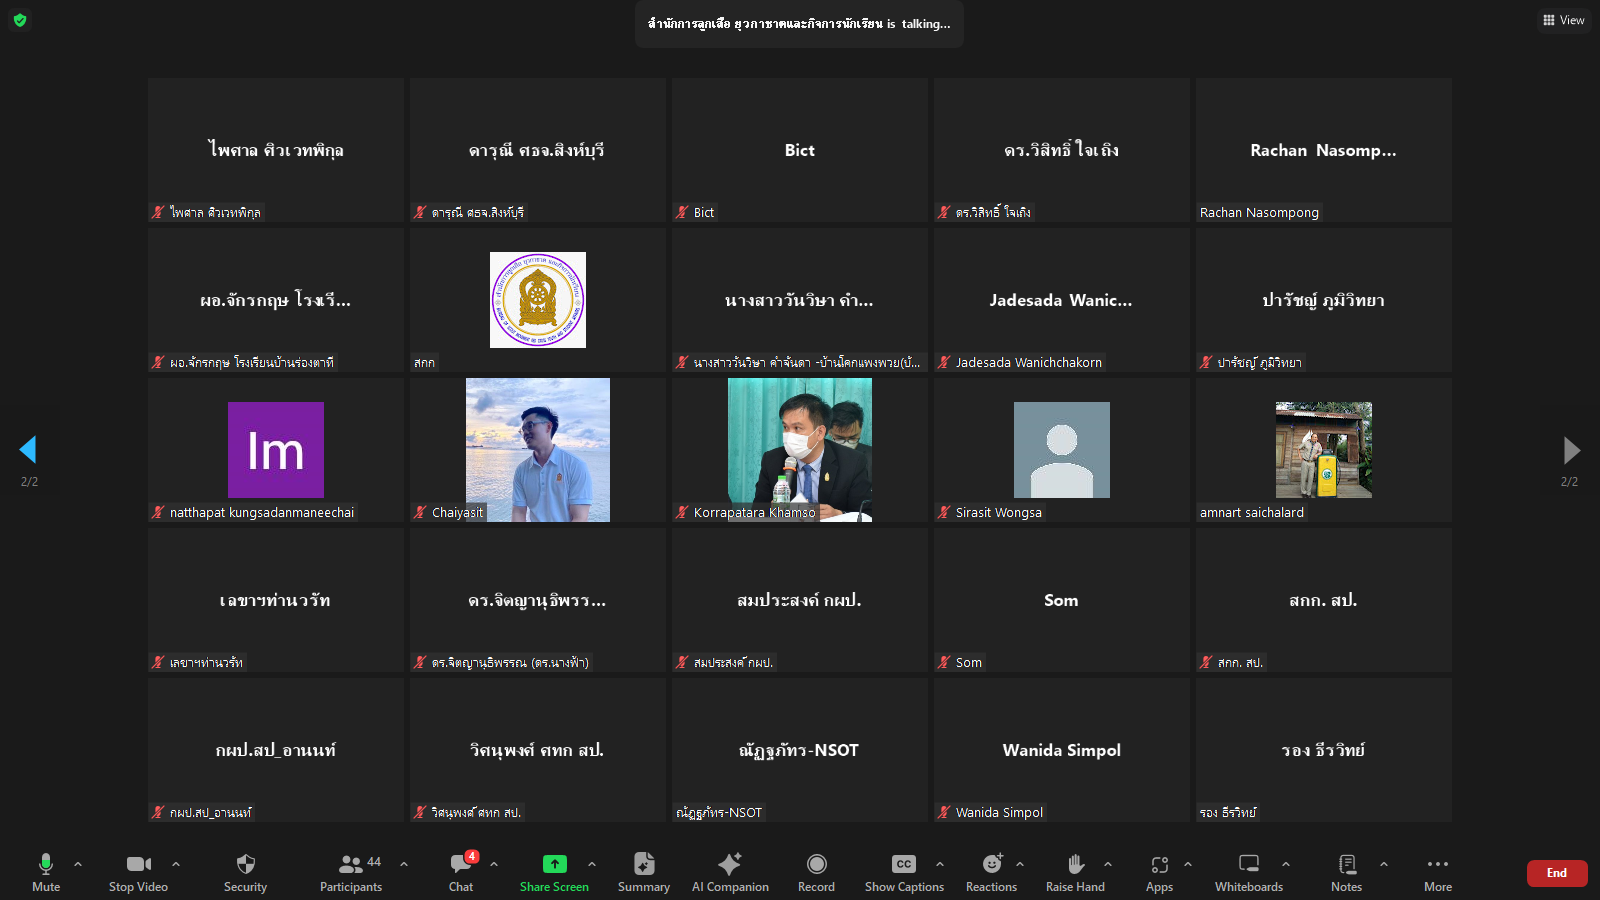This screenshot has width=1600, height=900.
Task: Open the View layout menu
Action: tap(1564, 20)
